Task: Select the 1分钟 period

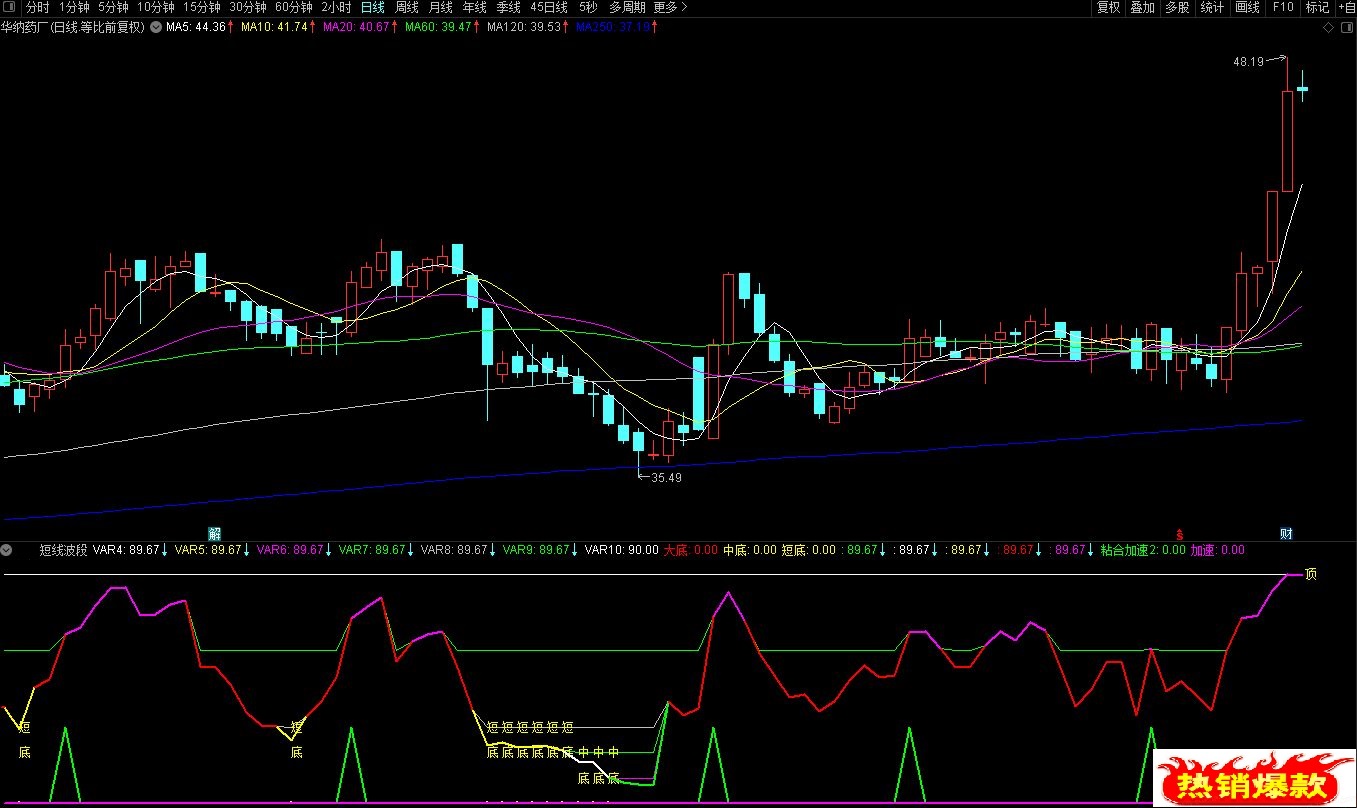Action: pos(74,7)
